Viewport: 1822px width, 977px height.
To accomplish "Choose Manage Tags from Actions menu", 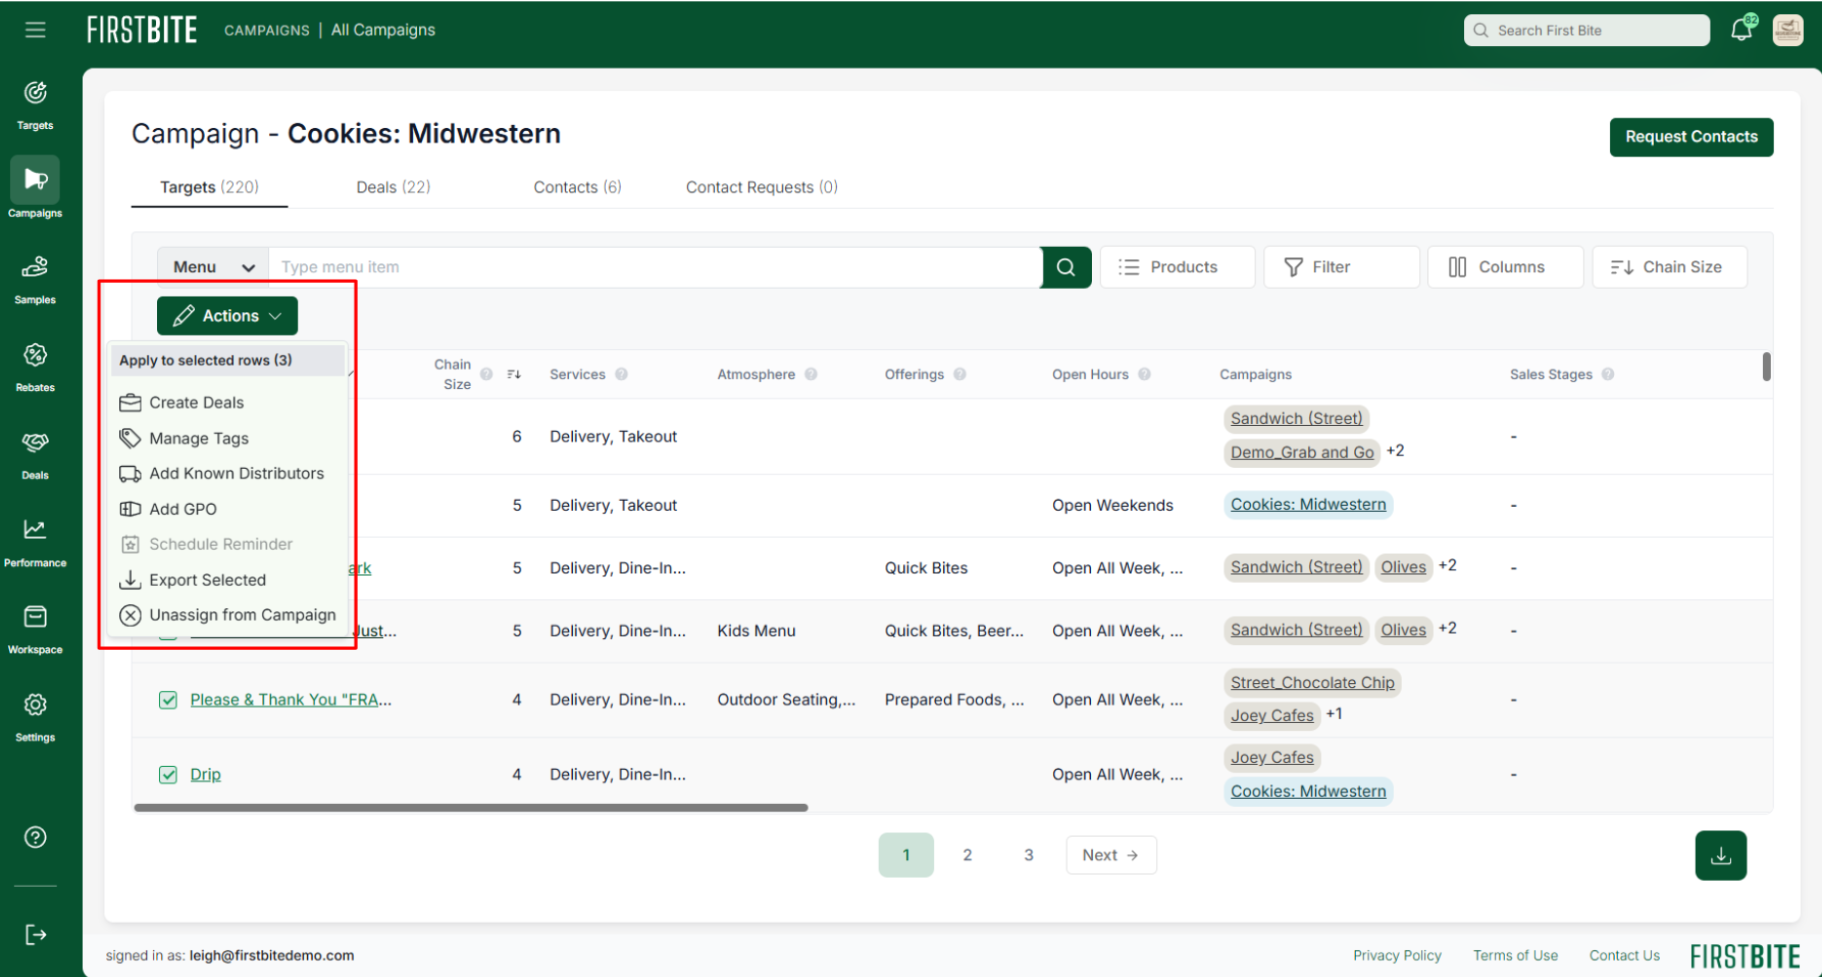I will click(227, 438).
